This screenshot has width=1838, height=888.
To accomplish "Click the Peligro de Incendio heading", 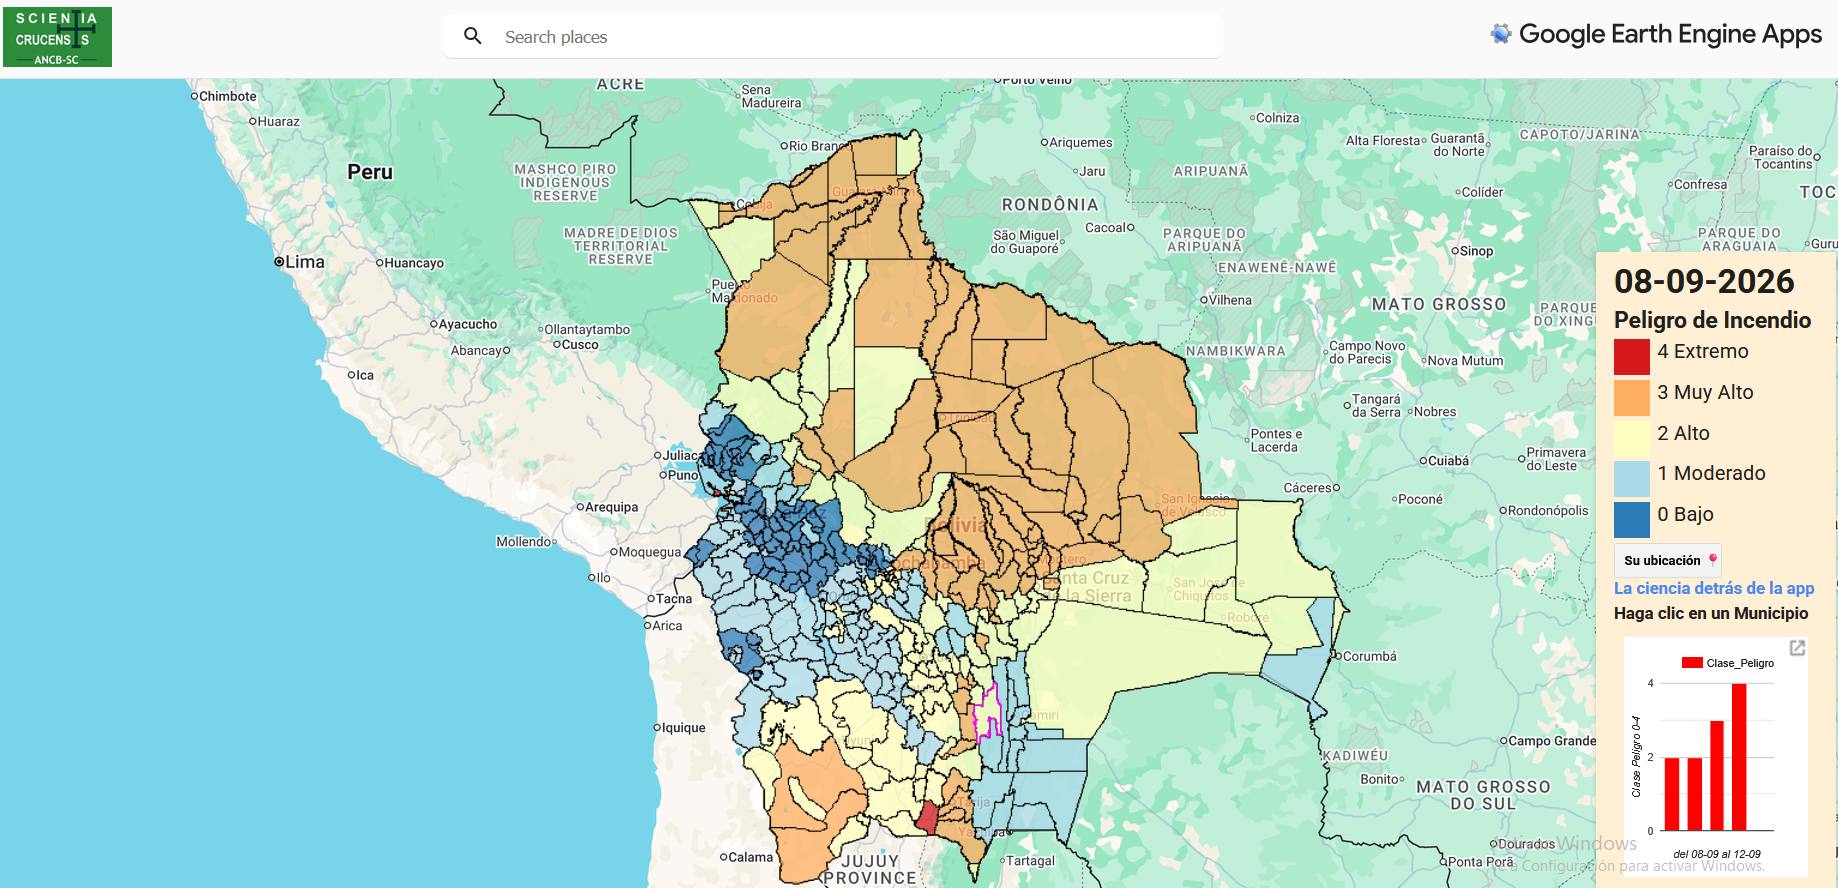I will [x=1712, y=320].
